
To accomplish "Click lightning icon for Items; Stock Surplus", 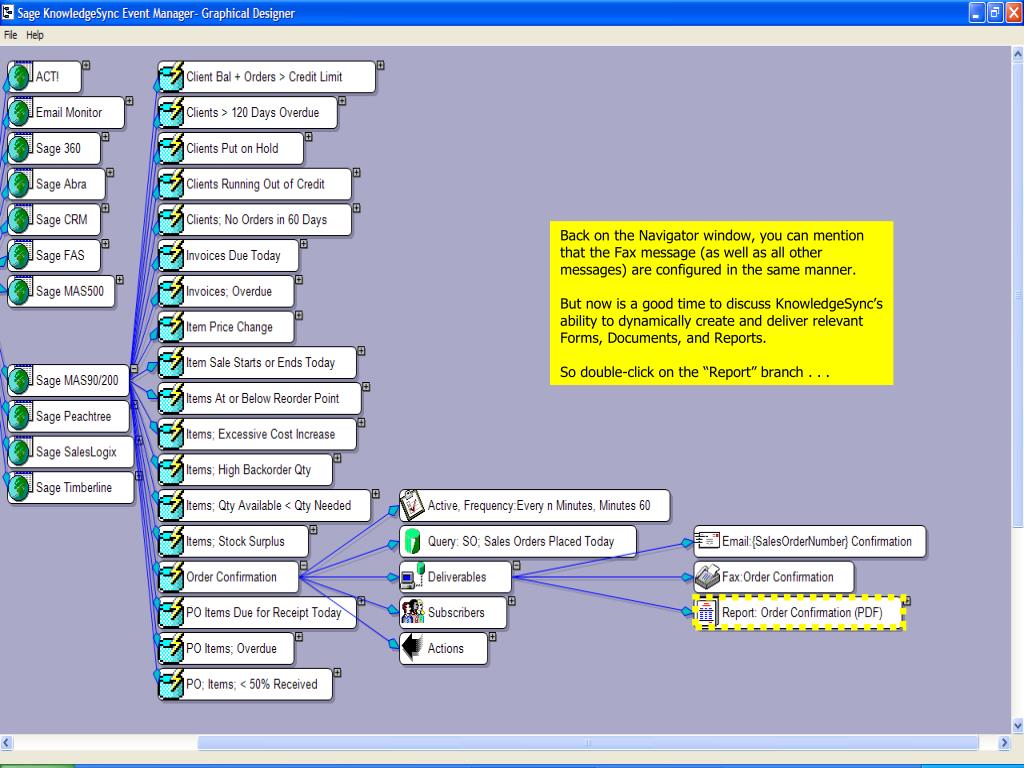I will click(x=171, y=541).
